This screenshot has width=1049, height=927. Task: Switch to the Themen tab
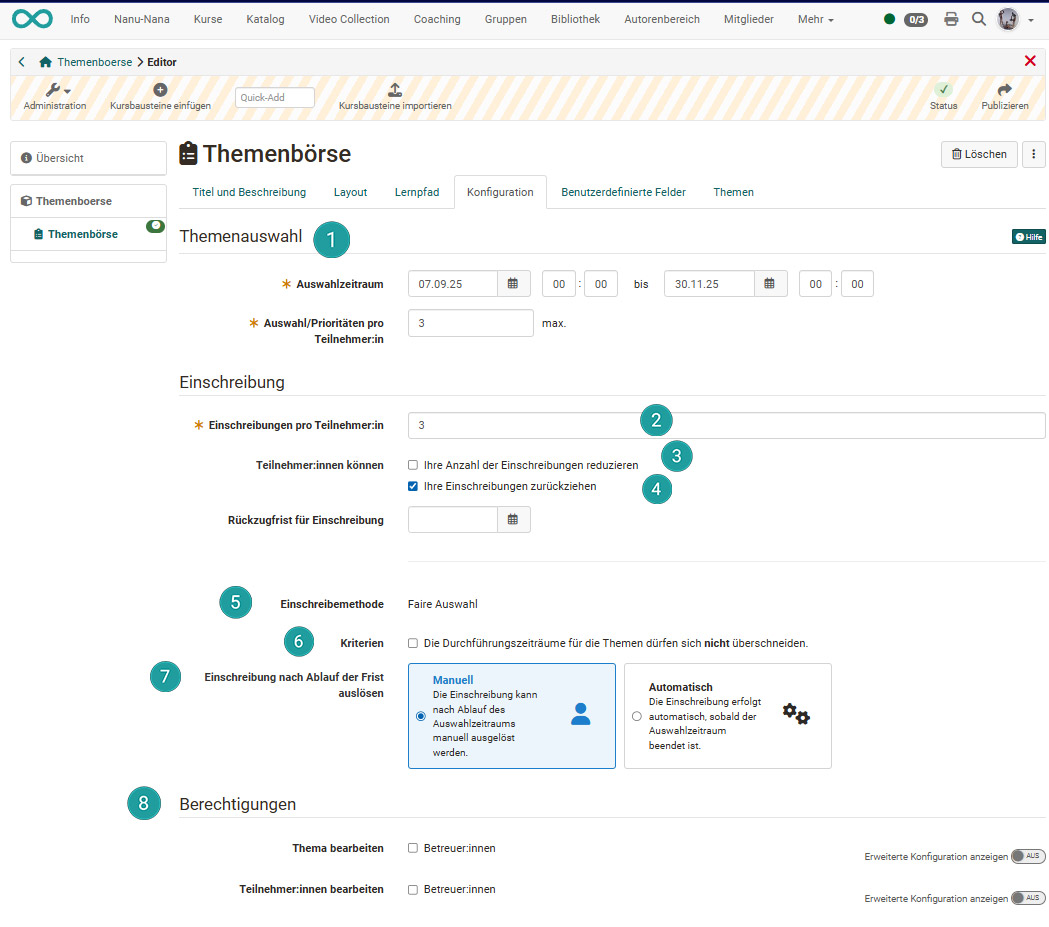point(733,192)
